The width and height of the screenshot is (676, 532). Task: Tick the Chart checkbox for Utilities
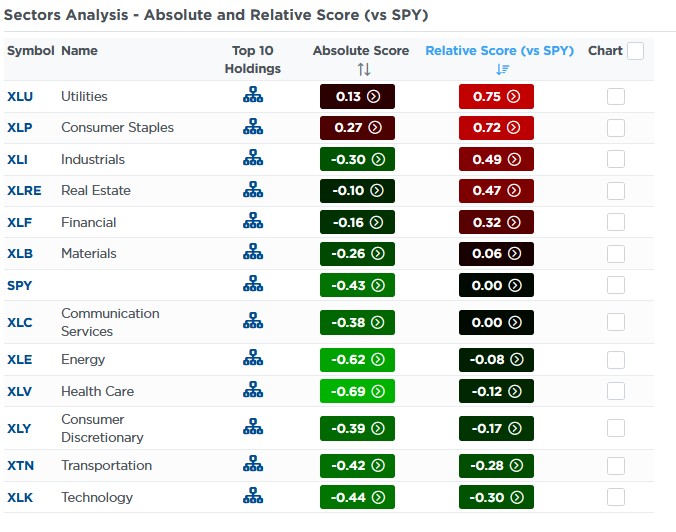[x=616, y=97]
